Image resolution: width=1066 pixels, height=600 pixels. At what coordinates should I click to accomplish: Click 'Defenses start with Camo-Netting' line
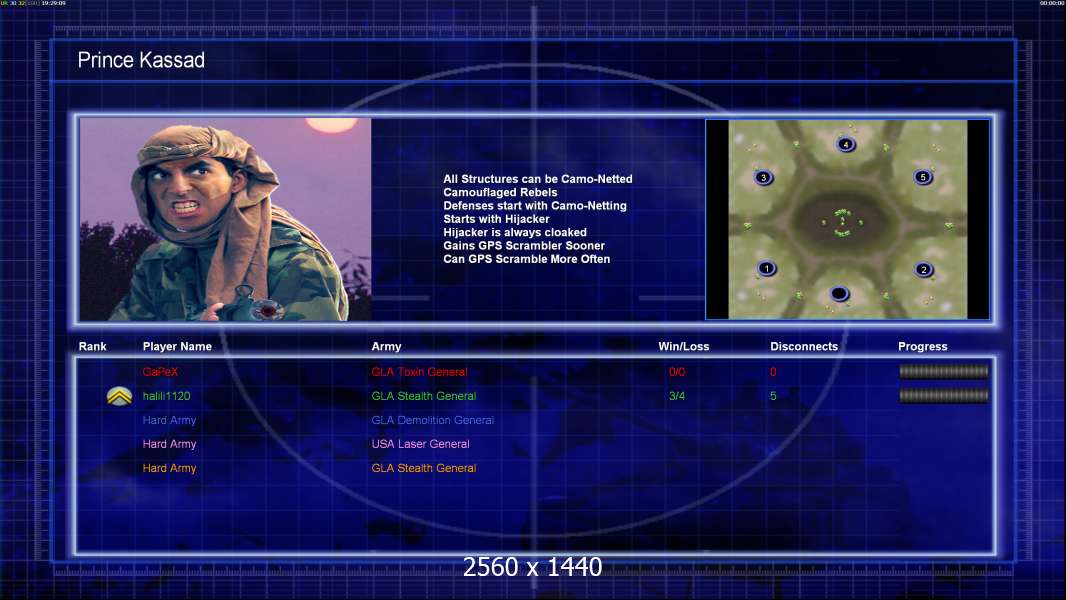(535, 205)
